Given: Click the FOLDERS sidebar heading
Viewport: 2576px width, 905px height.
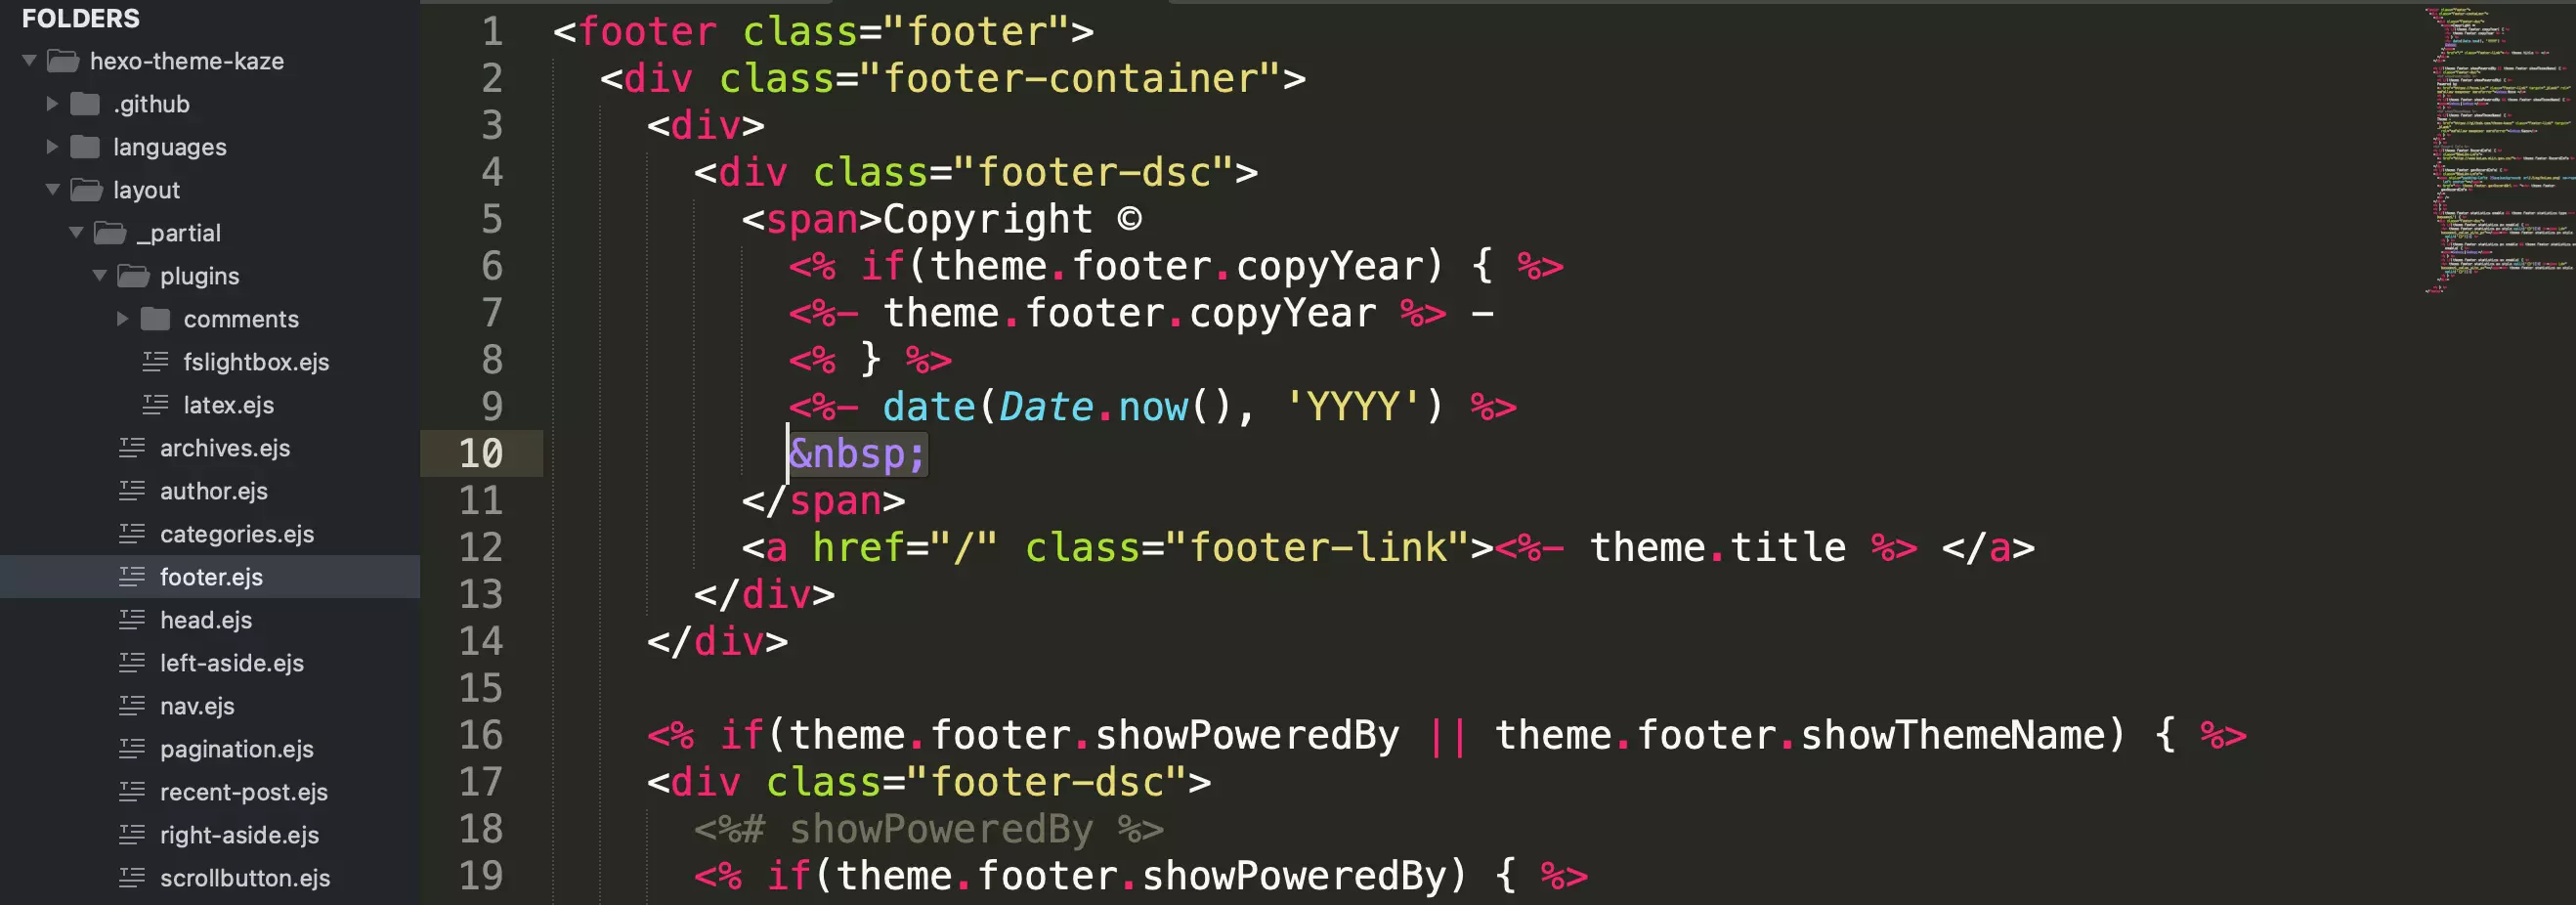Looking at the screenshot, I should click(81, 19).
